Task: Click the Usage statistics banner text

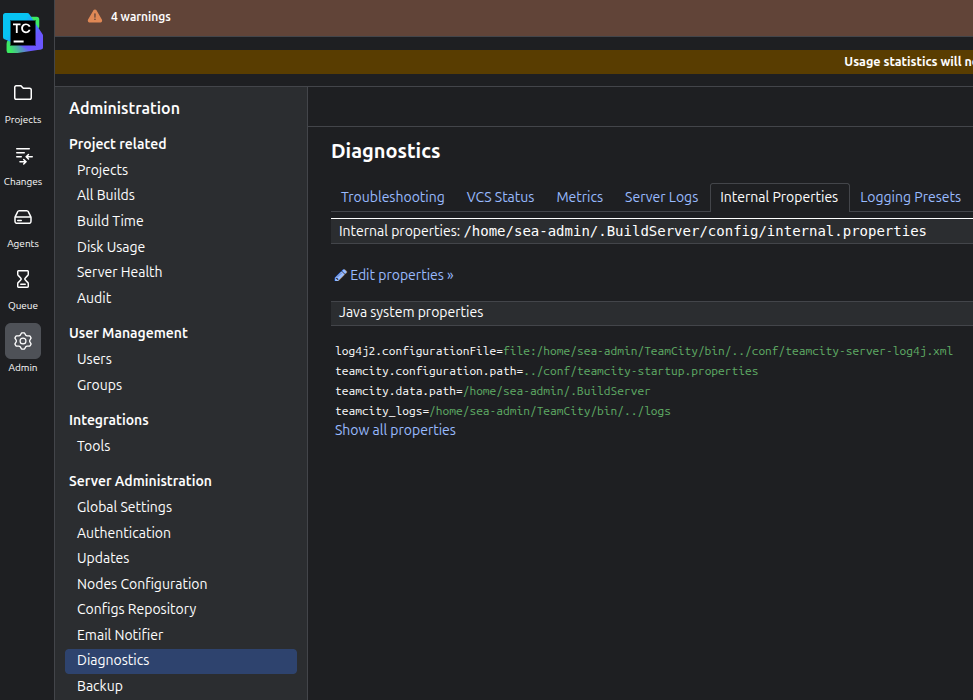Action: [908, 61]
